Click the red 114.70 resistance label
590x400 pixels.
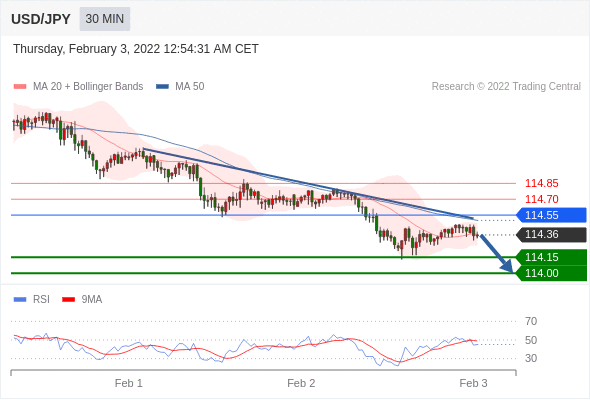541,199
